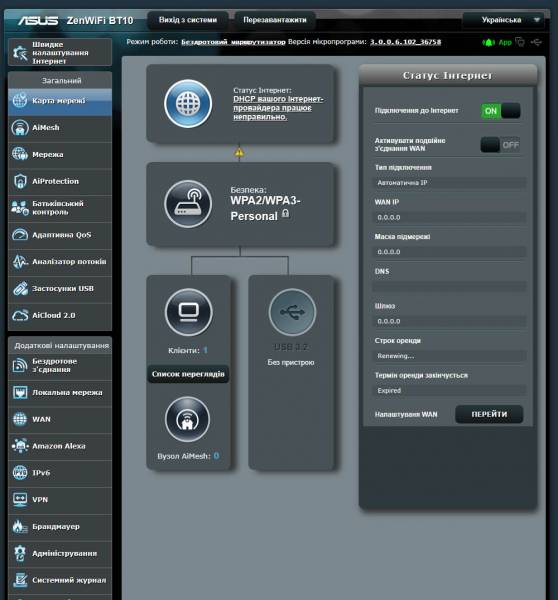Screen dimensions: 558x600
Task: Click the Renewing... lease value
Action: coord(396,356)
